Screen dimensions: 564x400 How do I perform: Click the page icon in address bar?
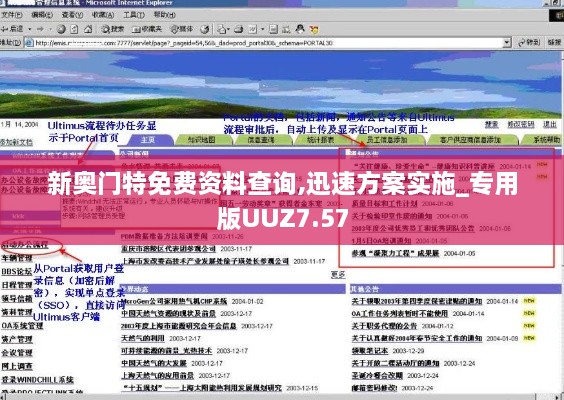coord(29,43)
